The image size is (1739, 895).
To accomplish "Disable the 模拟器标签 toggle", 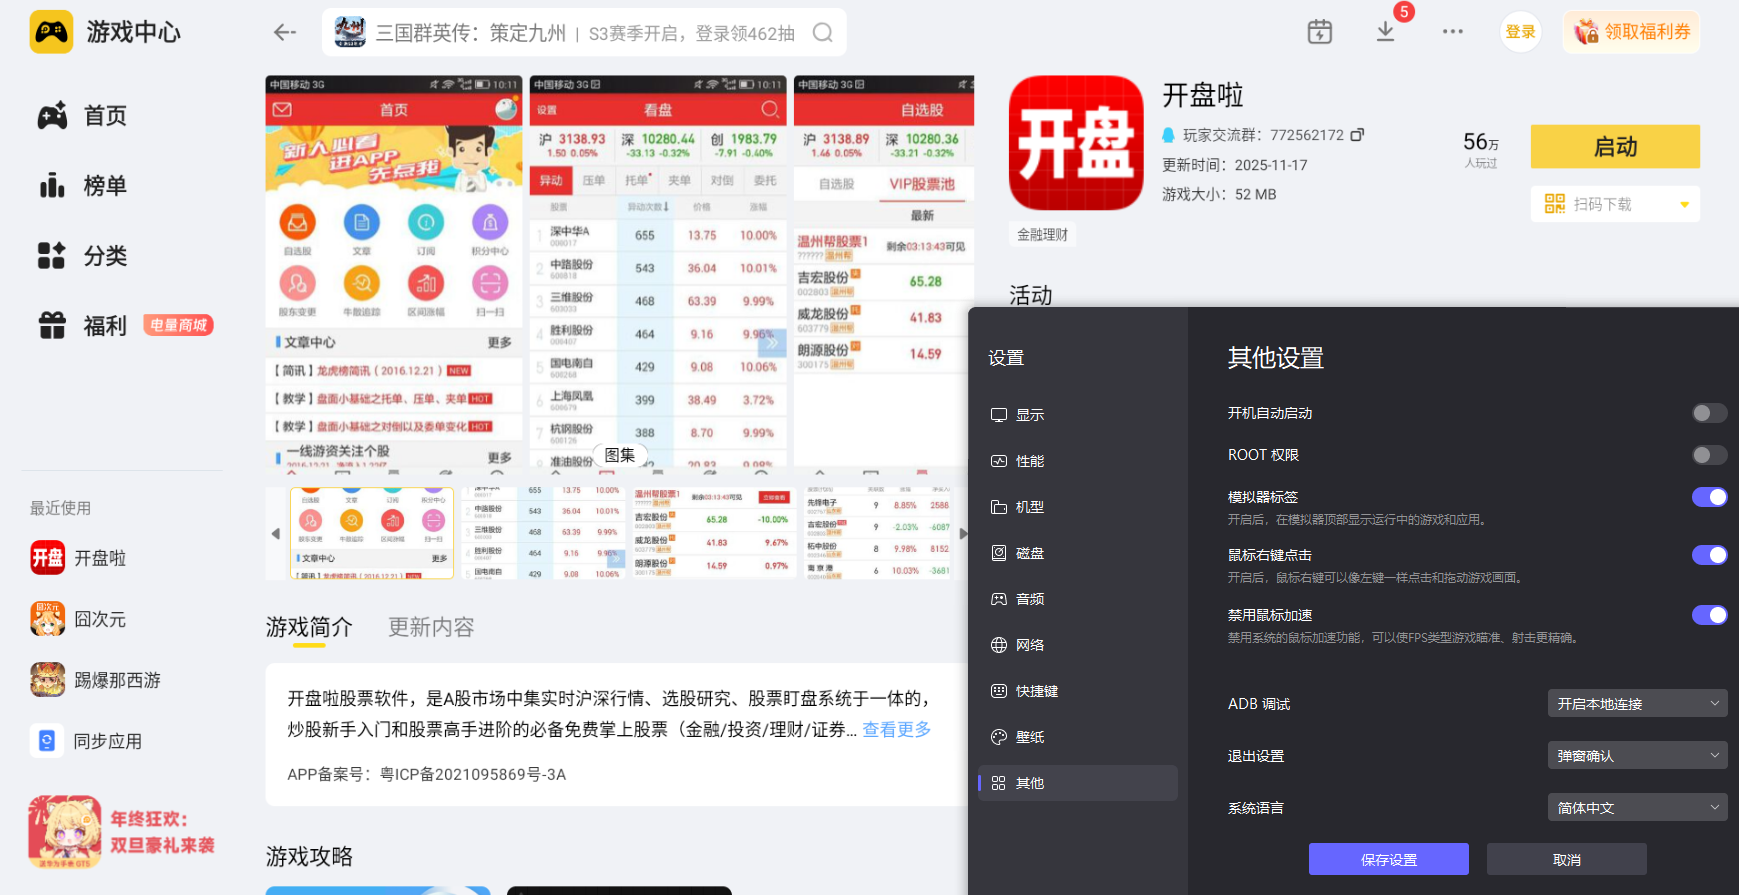I will 1709,497.
